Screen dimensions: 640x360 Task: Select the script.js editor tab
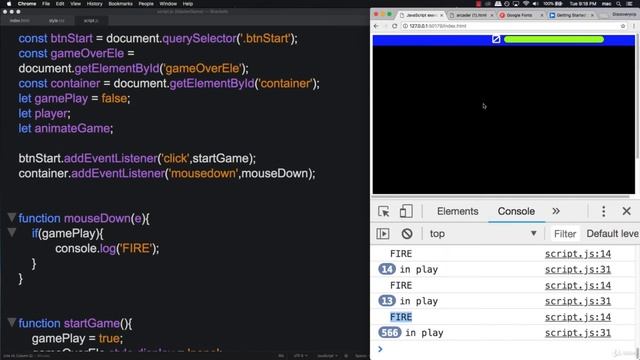(x=91, y=20)
